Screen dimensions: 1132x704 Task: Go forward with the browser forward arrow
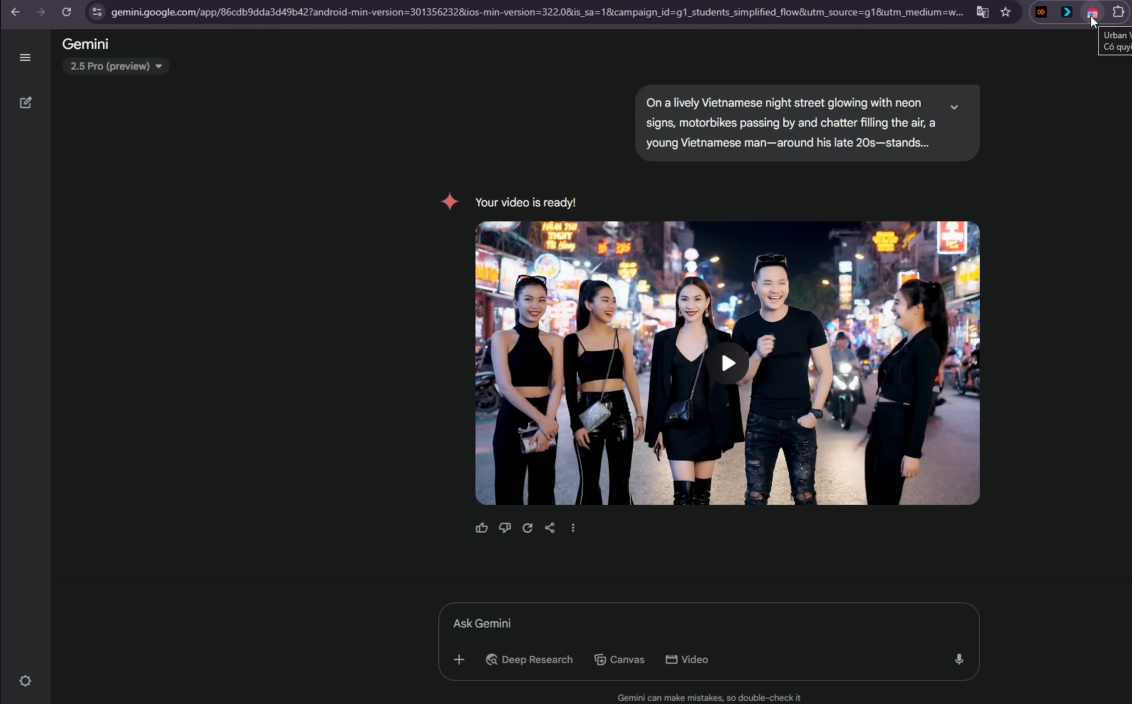point(40,12)
